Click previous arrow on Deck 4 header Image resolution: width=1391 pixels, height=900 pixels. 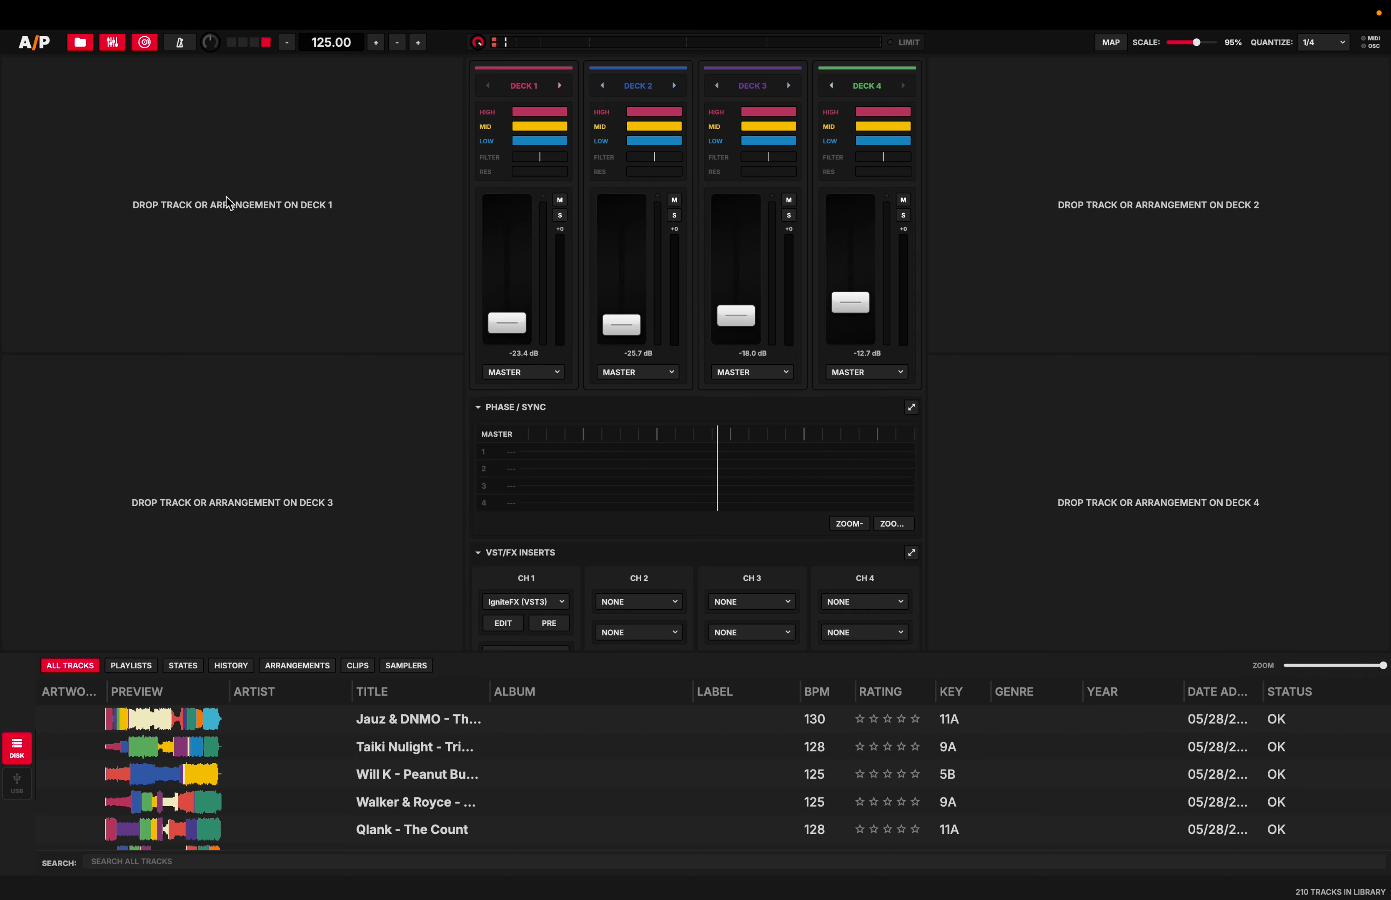point(831,86)
